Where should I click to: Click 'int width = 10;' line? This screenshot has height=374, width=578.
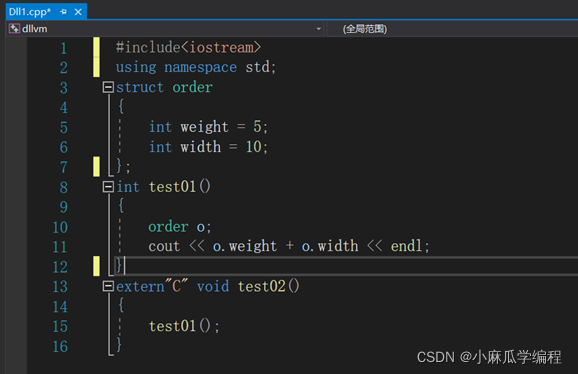208,147
